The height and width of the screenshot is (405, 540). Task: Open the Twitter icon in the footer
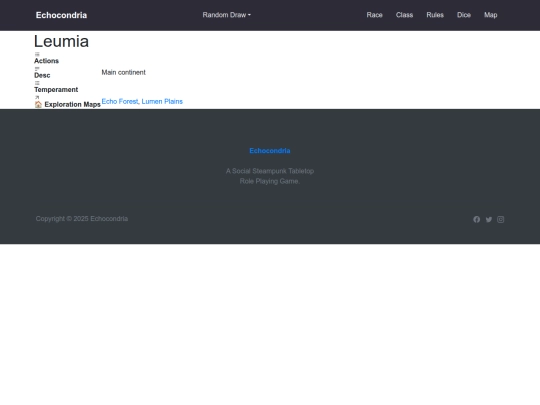pos(489,219)
